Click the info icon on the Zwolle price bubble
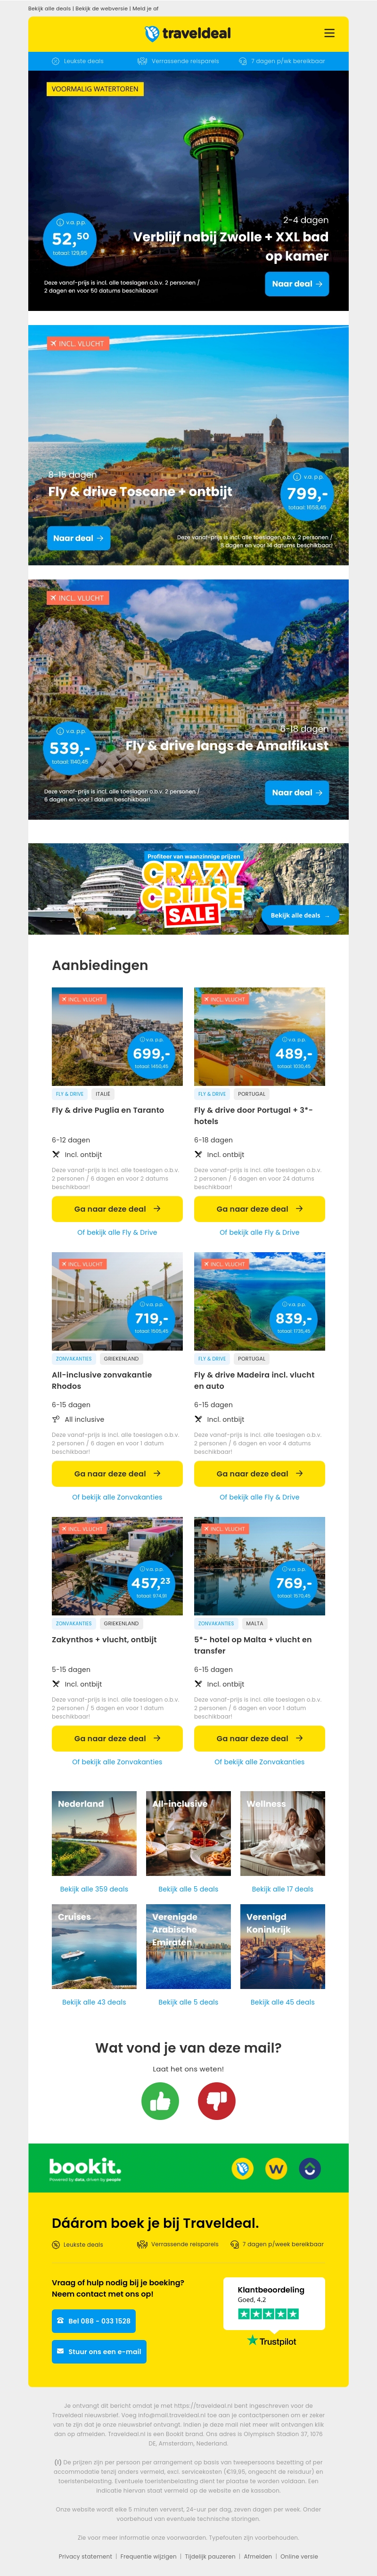Viewport: 377px width, 2576px height. click(x=60, y=222)
